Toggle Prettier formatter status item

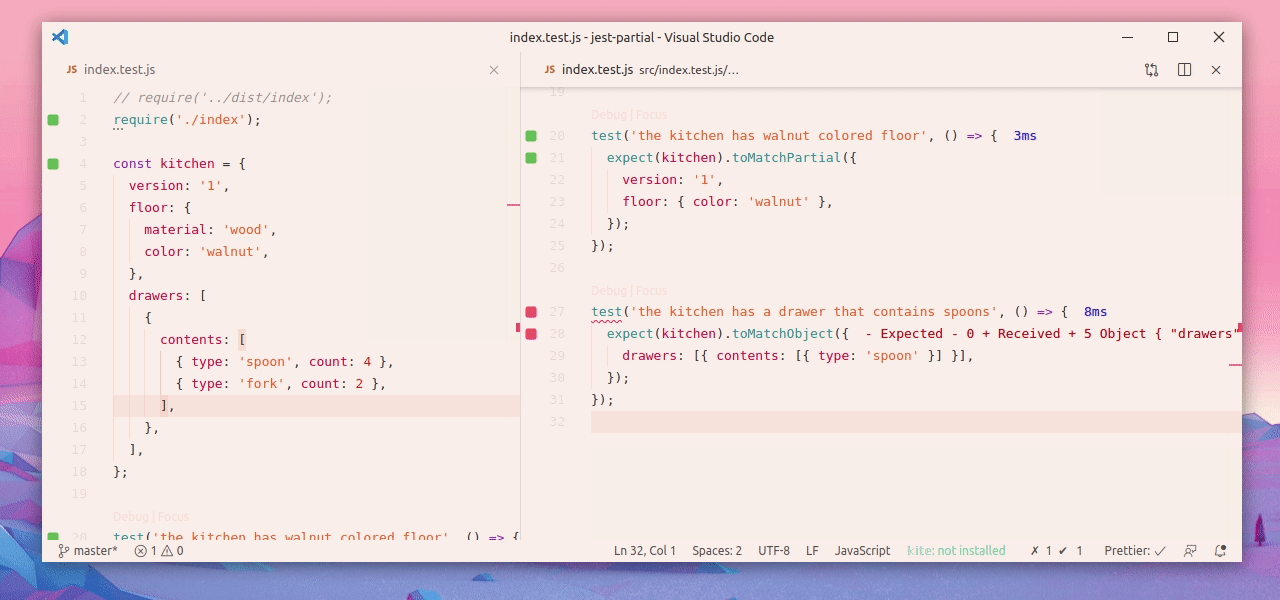tap(1135, 550)
